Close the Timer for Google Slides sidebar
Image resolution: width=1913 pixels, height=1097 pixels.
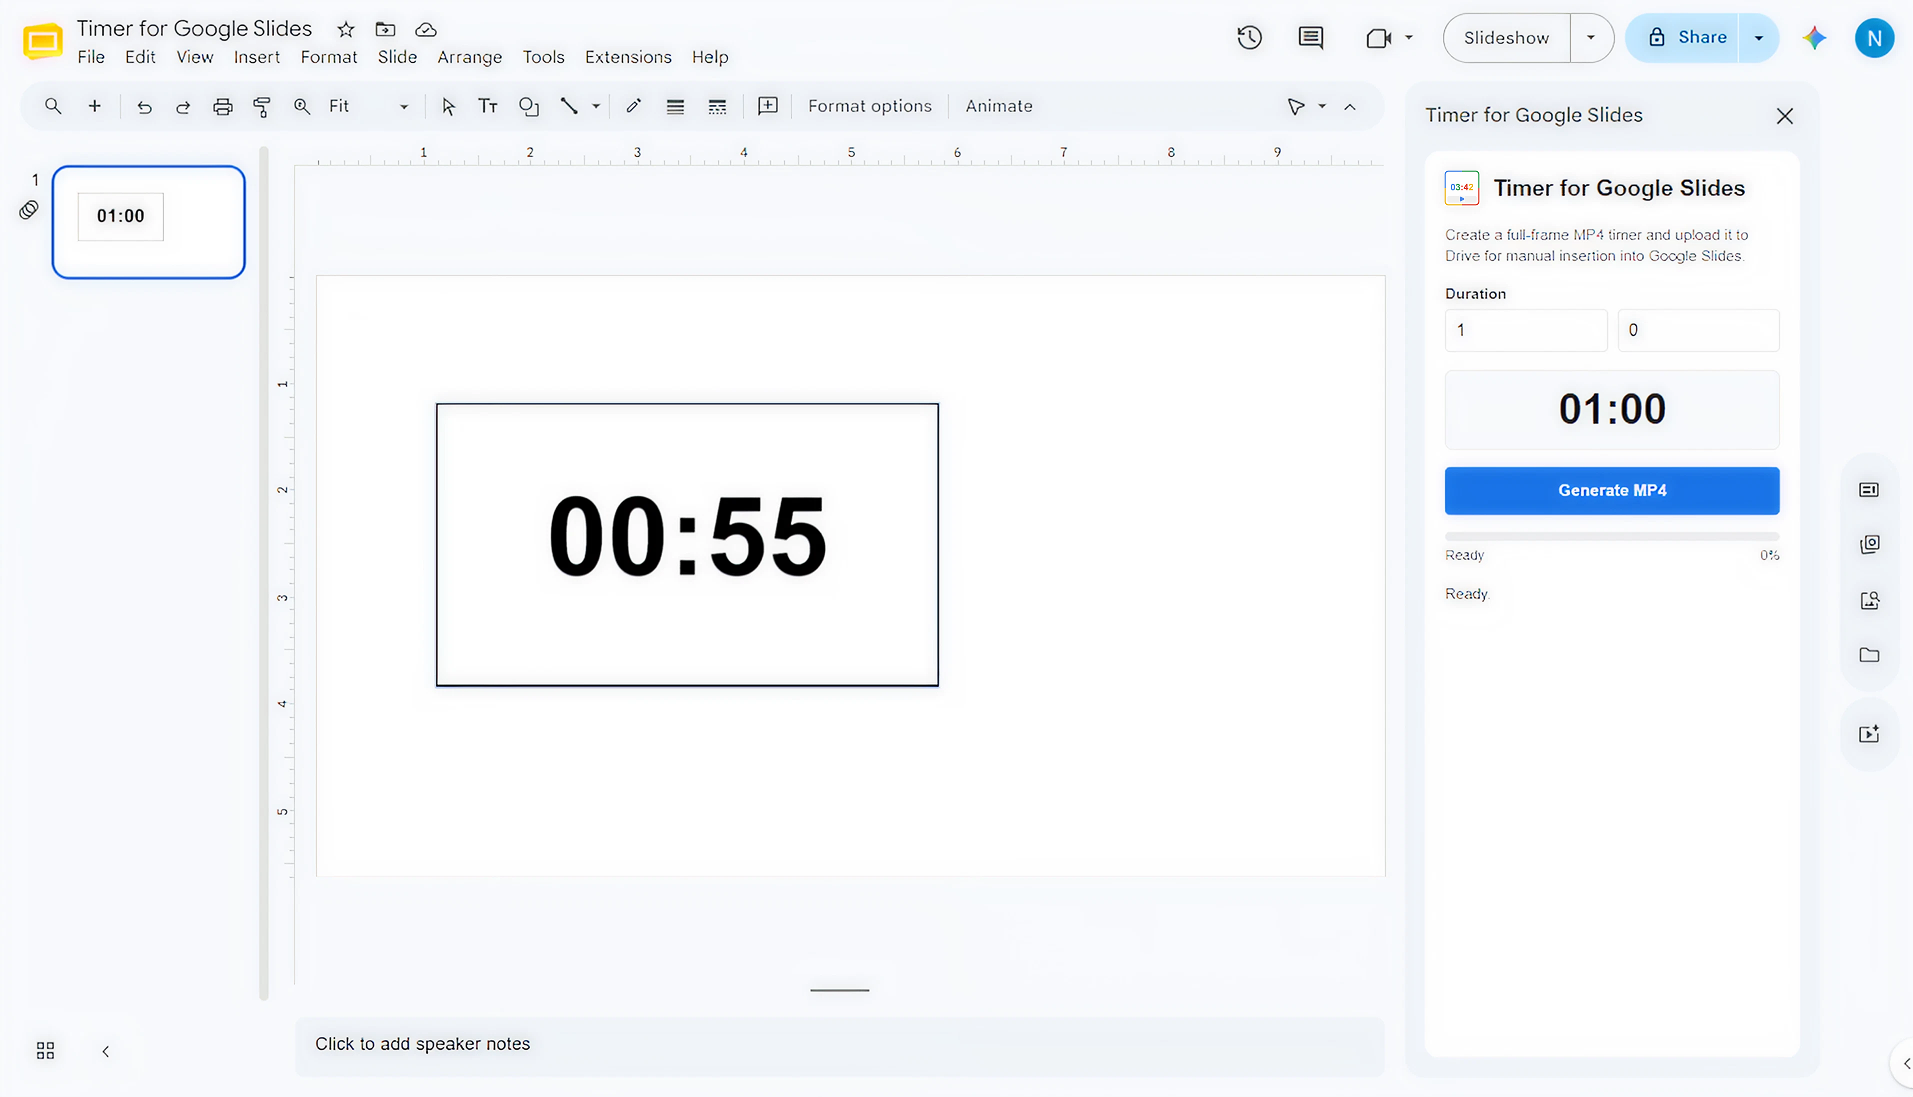(x=1785, y=116)
